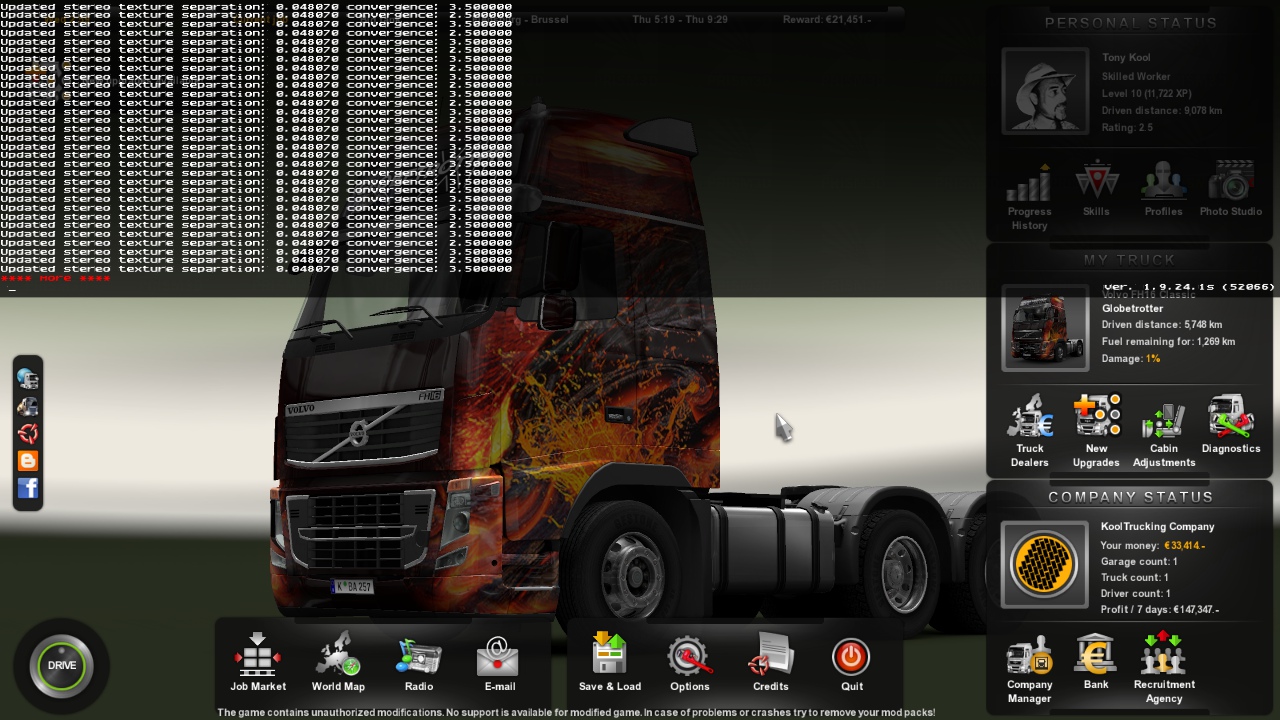
Task: Click "Profit / 7 days: €147,347" line
Action: [x=1160, y=610]
